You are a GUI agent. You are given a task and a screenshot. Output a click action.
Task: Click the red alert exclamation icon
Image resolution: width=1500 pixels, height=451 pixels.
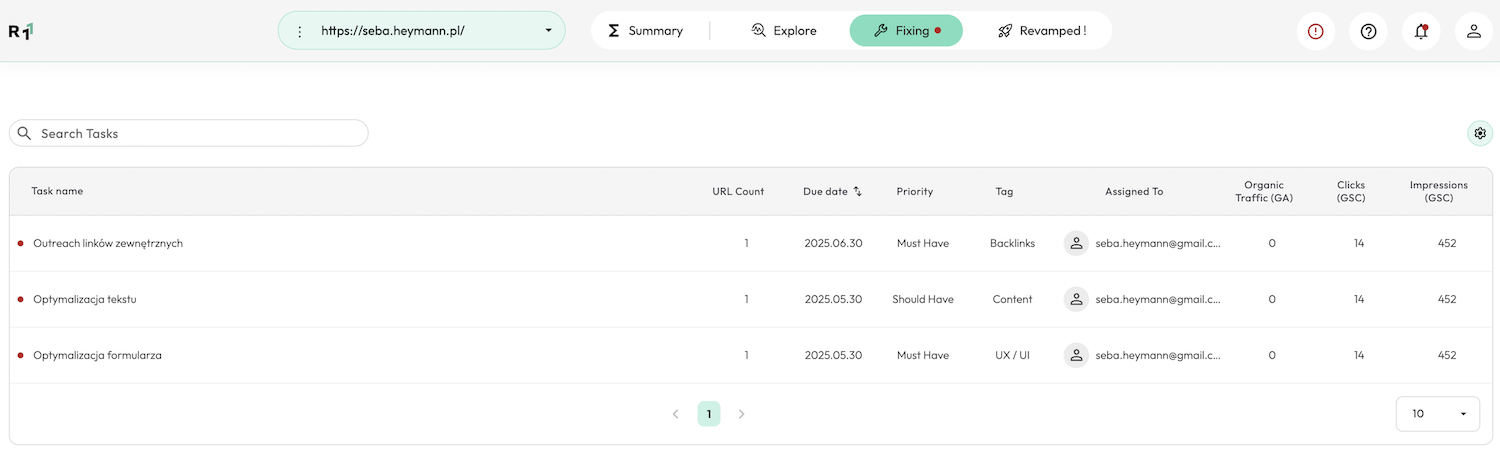click(x=1315, y=31)
